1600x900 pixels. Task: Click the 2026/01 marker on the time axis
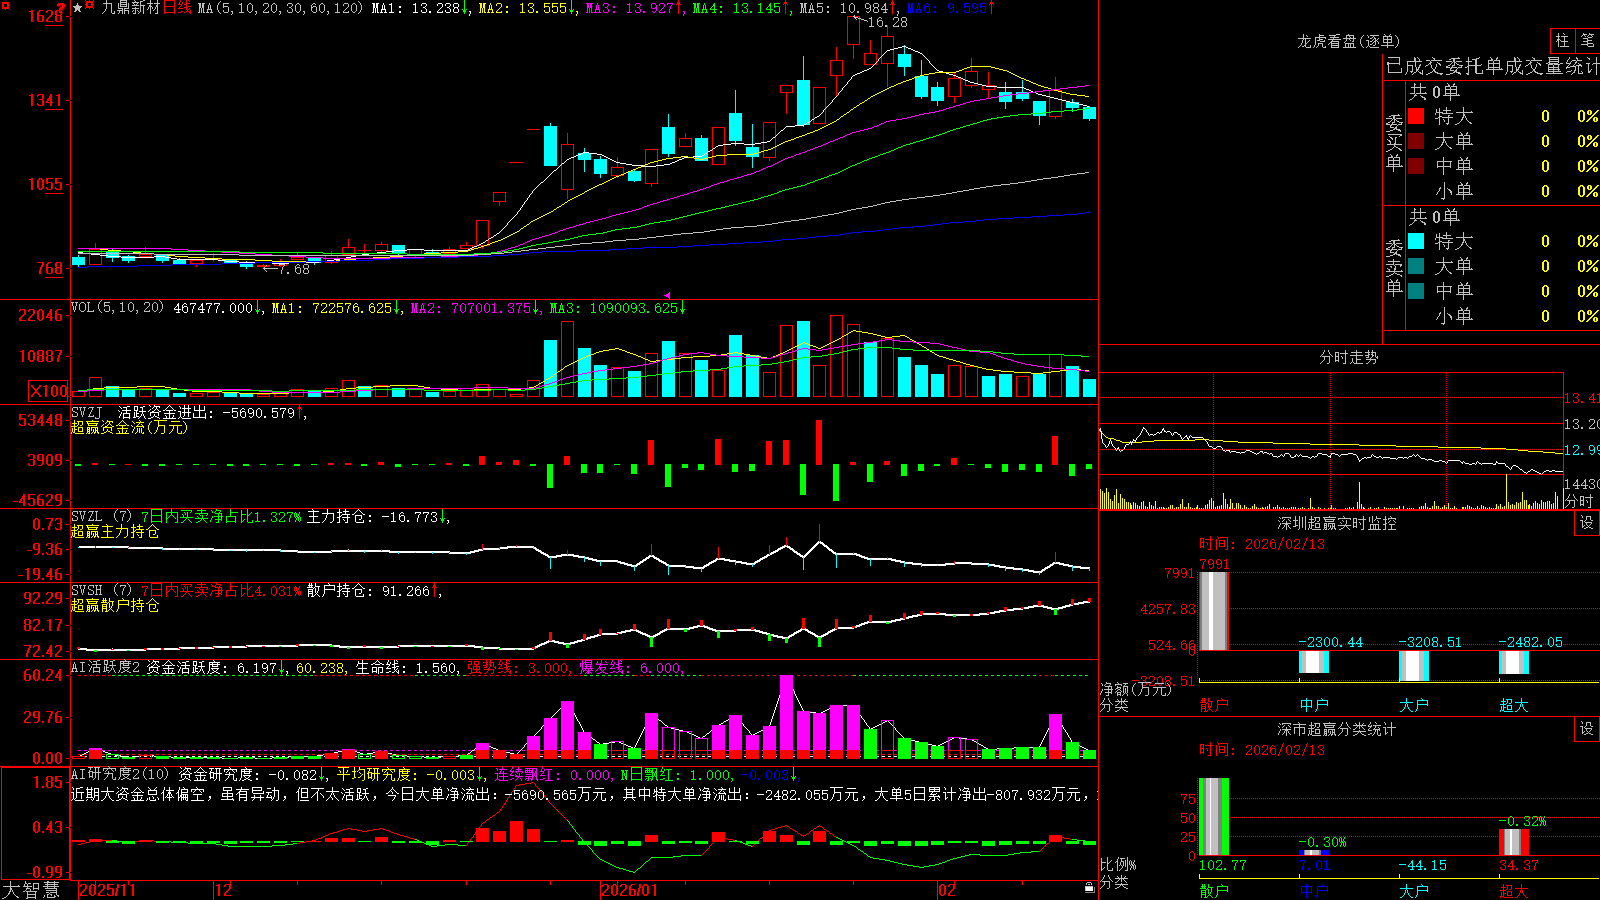pyautogui.click(x=629, y=890)
